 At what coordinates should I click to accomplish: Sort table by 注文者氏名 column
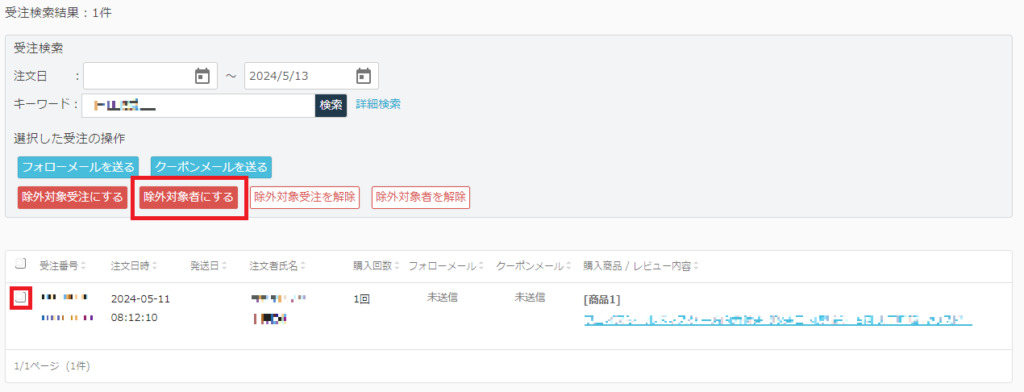point(278,266)
